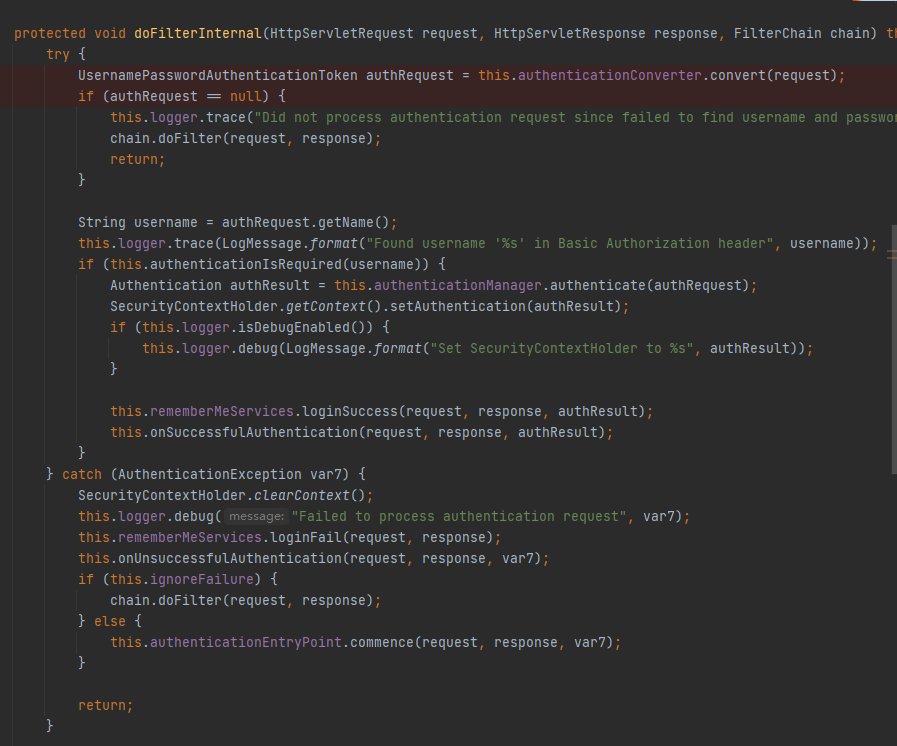
Task: Click the onSuccessfulAuthentication method call
Action: 254,432
